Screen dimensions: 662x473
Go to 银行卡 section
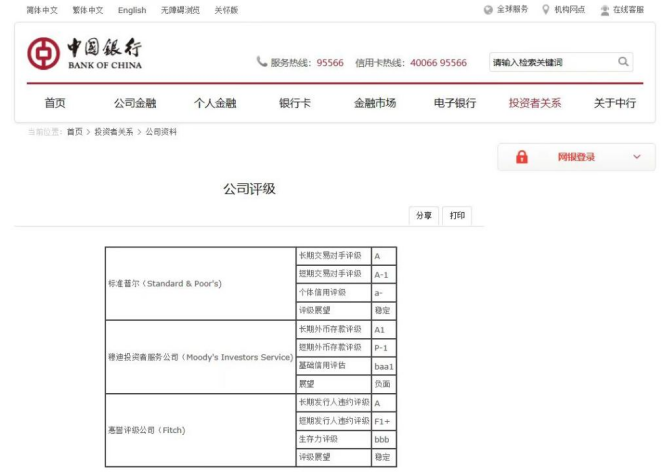point(294,103)
